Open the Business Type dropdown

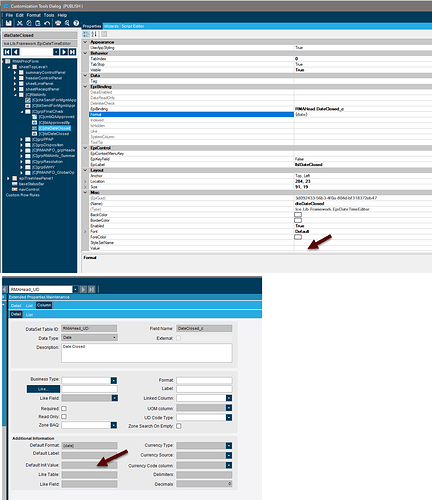pyautogui.click(x=114, y=380)
